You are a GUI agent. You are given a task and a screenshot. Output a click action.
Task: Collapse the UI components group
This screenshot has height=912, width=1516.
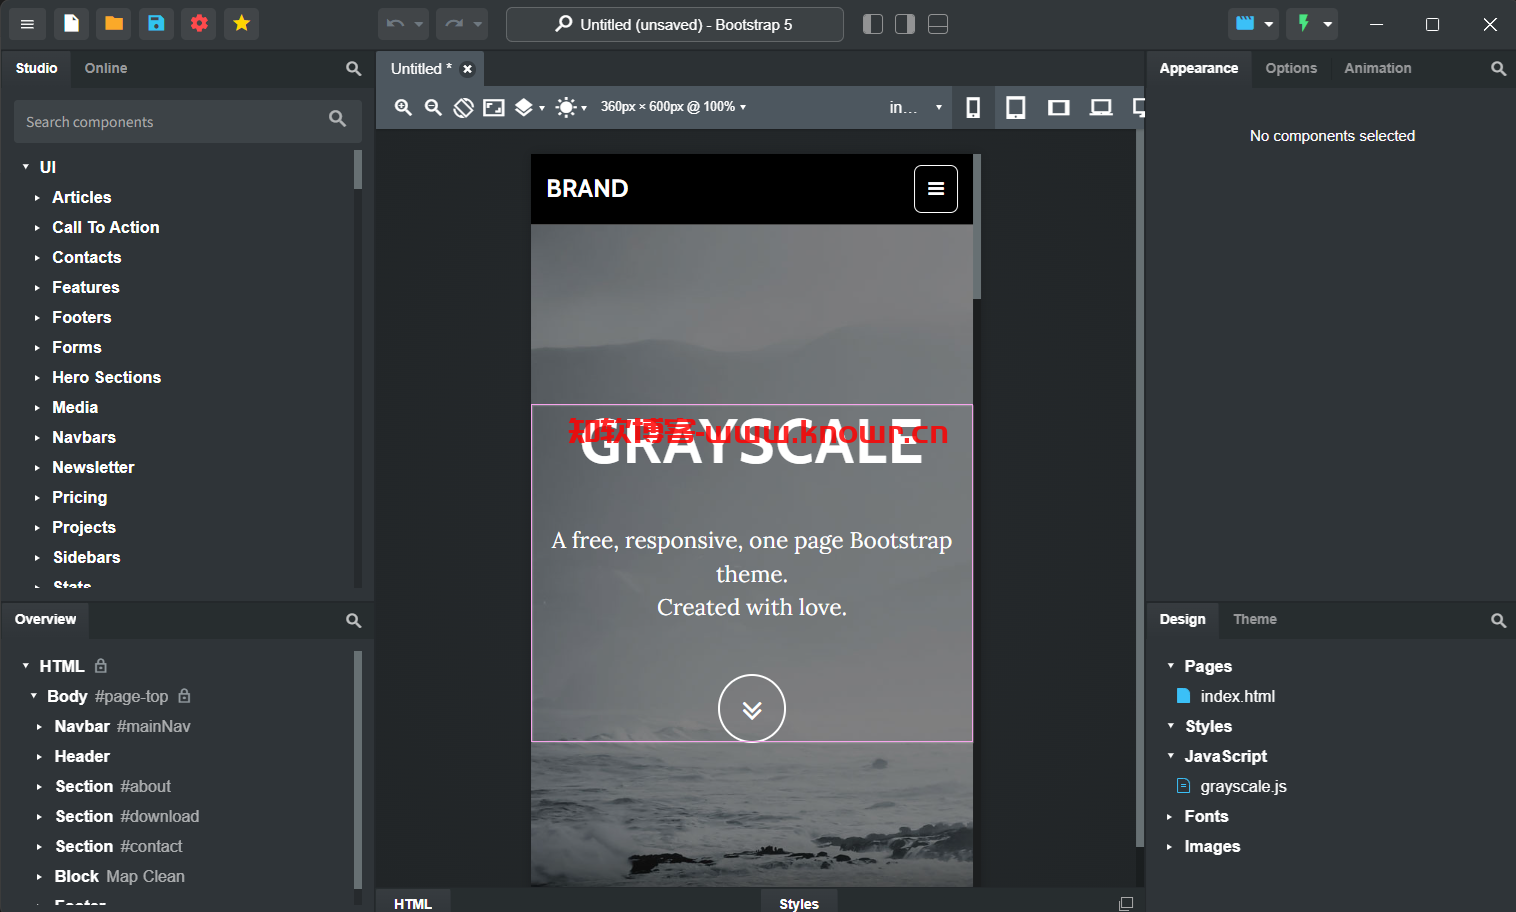click(x=26, y=167)
